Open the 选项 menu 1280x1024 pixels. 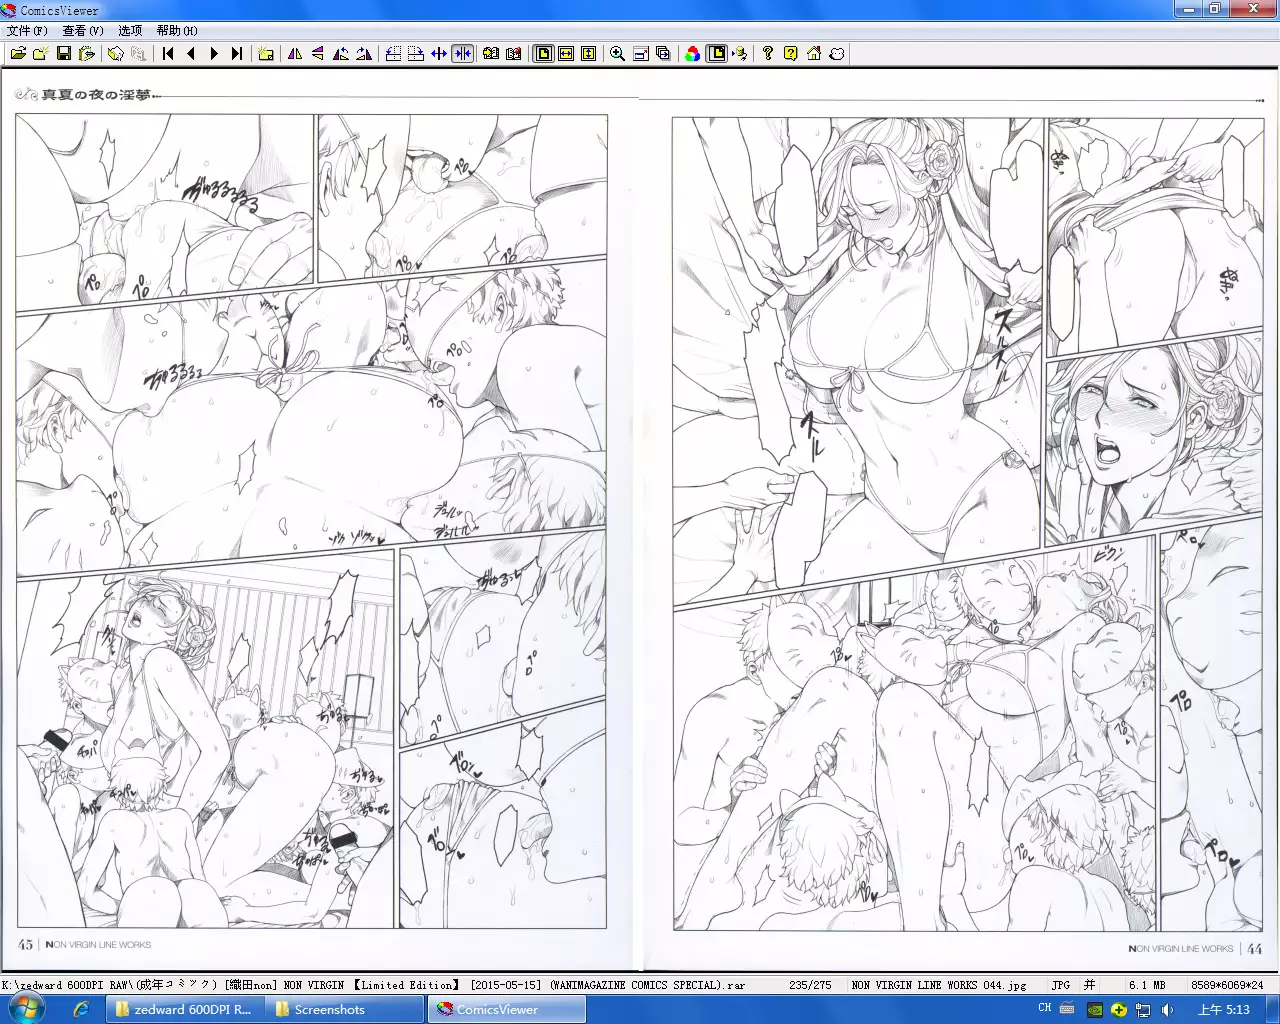tap(130, 31)
